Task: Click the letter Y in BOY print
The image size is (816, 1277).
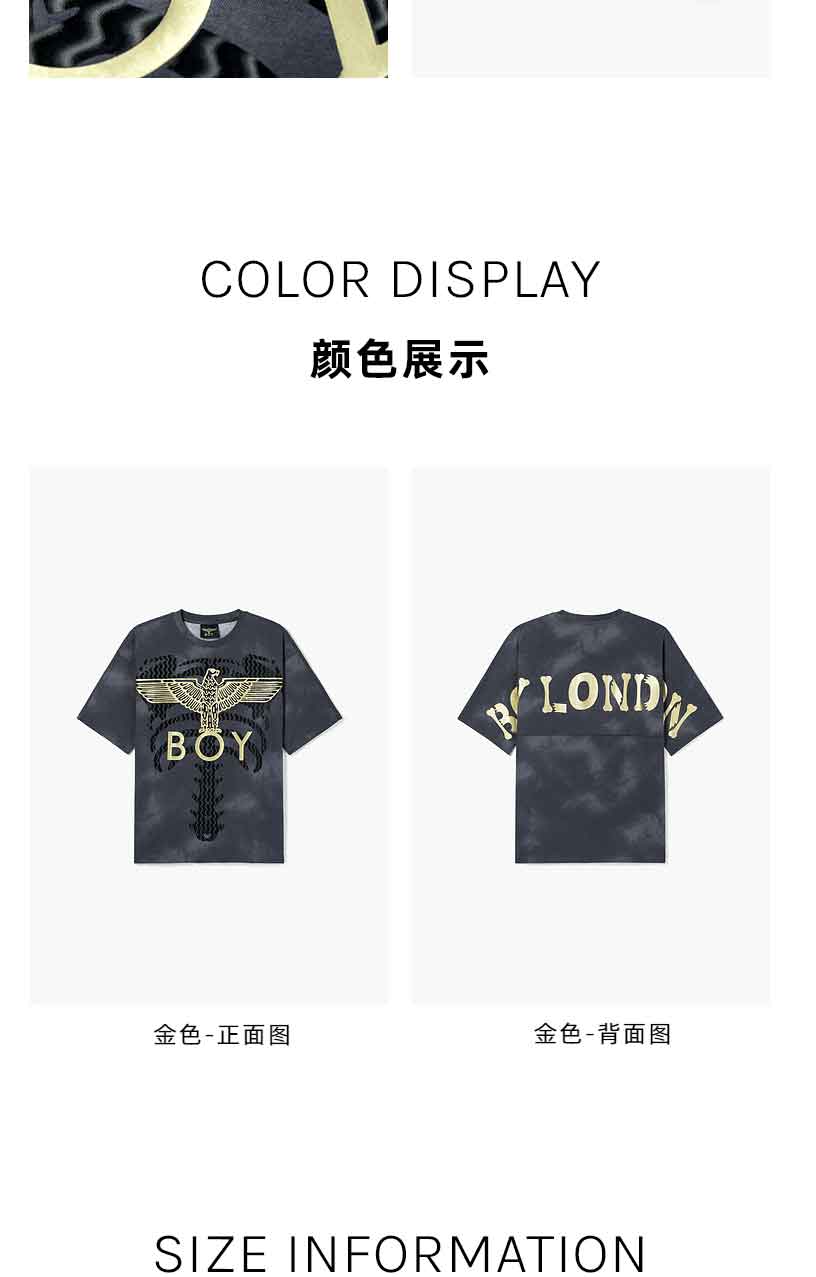Action: 241,747
